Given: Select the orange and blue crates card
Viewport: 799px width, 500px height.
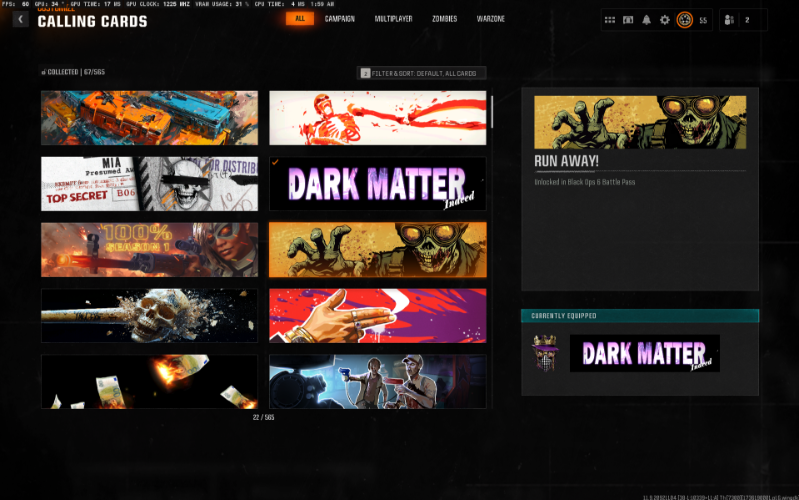Looking at the screenshot, I should (149, 118).
